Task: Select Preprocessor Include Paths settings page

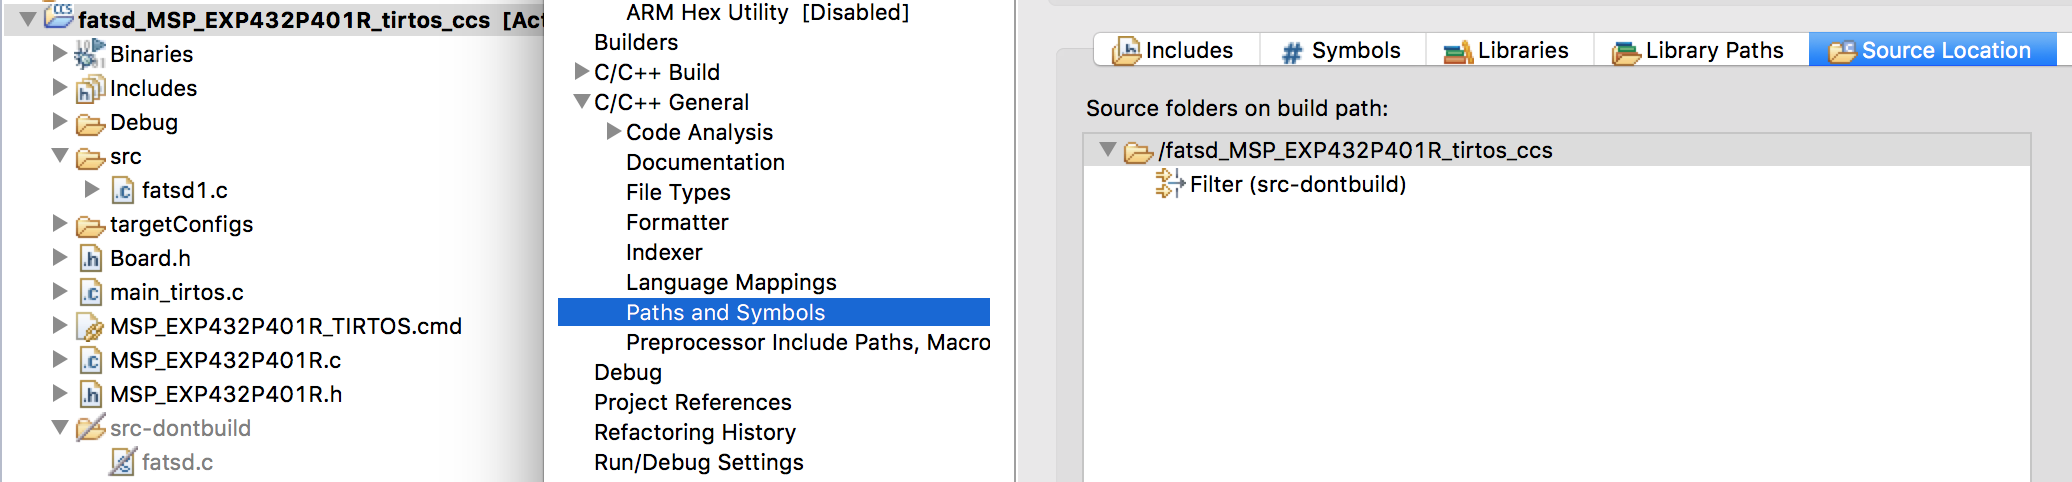Action: pyautogui.click(x=808, y=342)
